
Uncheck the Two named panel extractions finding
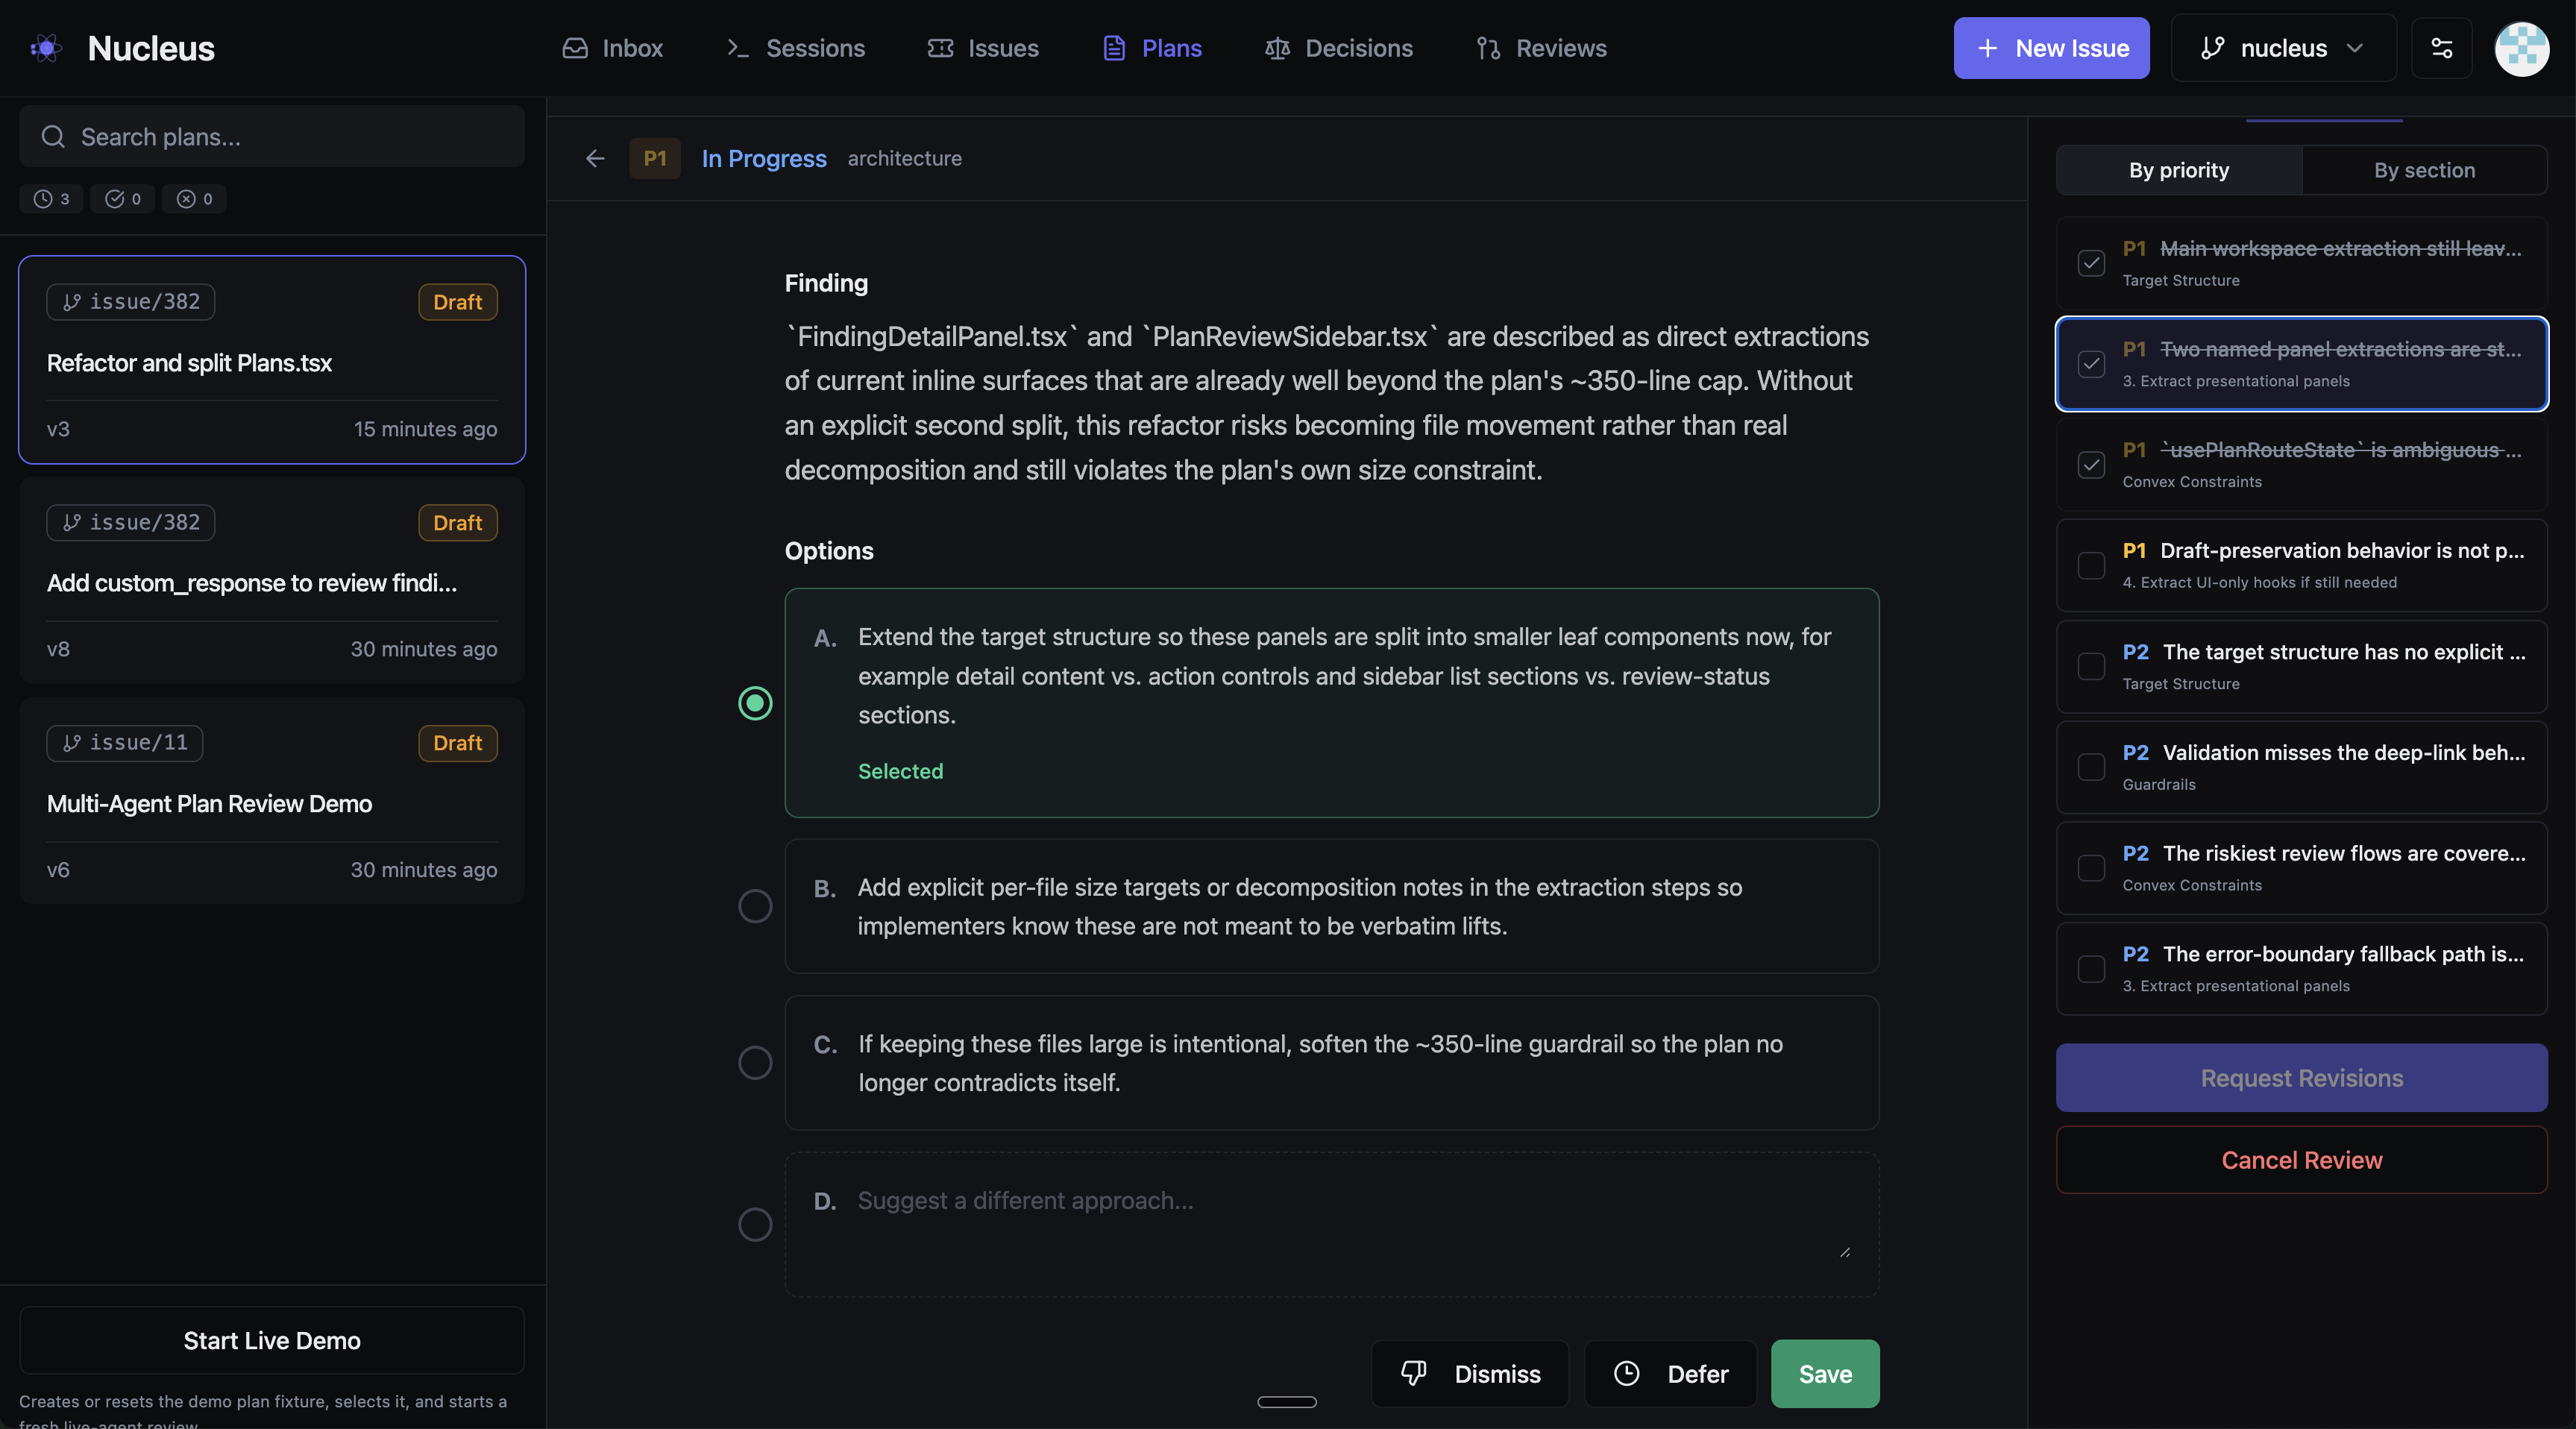click(x=2091, y=363)
